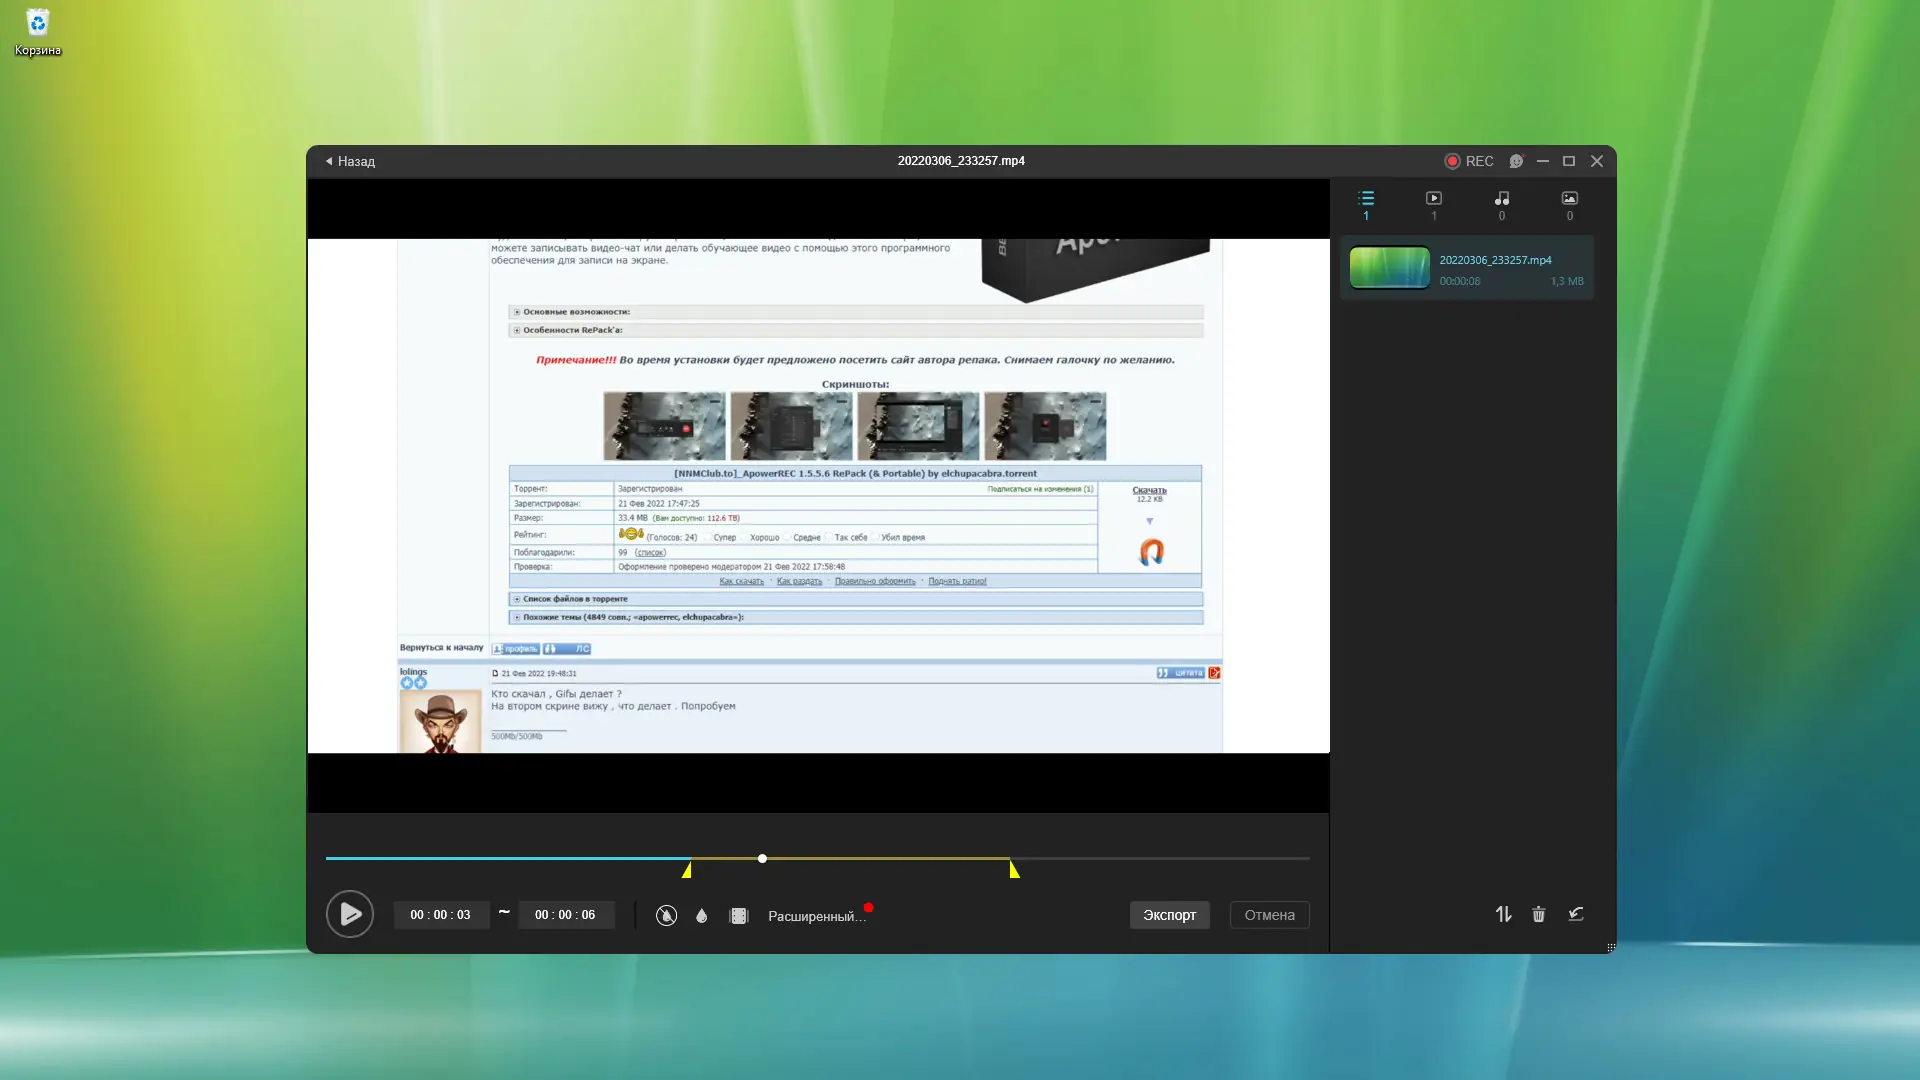Click the white playhead on the timeline
The height and width of the screenshot is (1080, 1920).
click(x=762, y=858)
